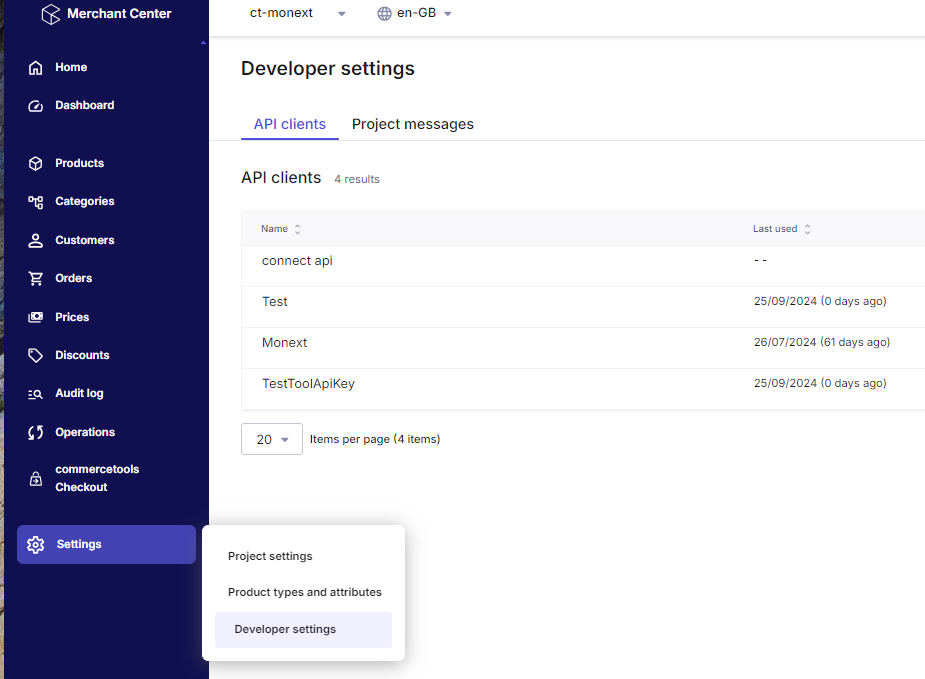This screenshot has width=925, height=679.
Task: Click the Operations sync arrows icon
Action: (x=35, y=432)
